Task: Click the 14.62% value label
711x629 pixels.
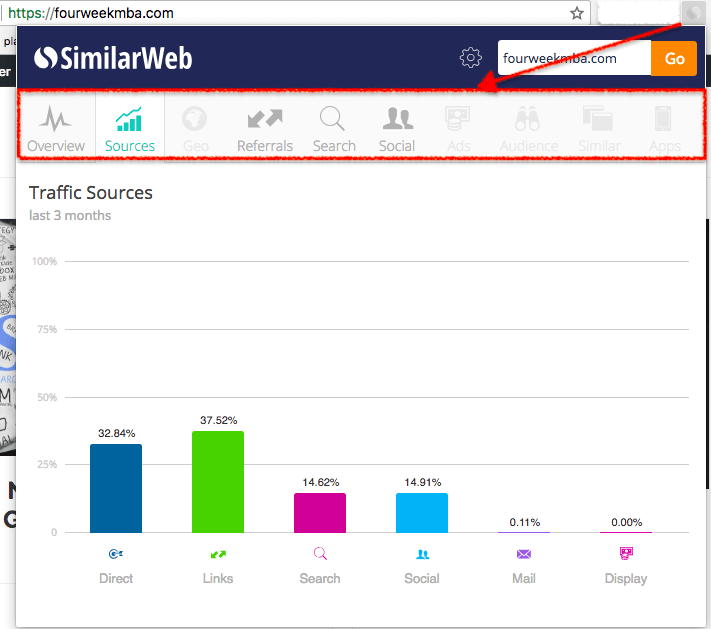Action: (321, 482)
